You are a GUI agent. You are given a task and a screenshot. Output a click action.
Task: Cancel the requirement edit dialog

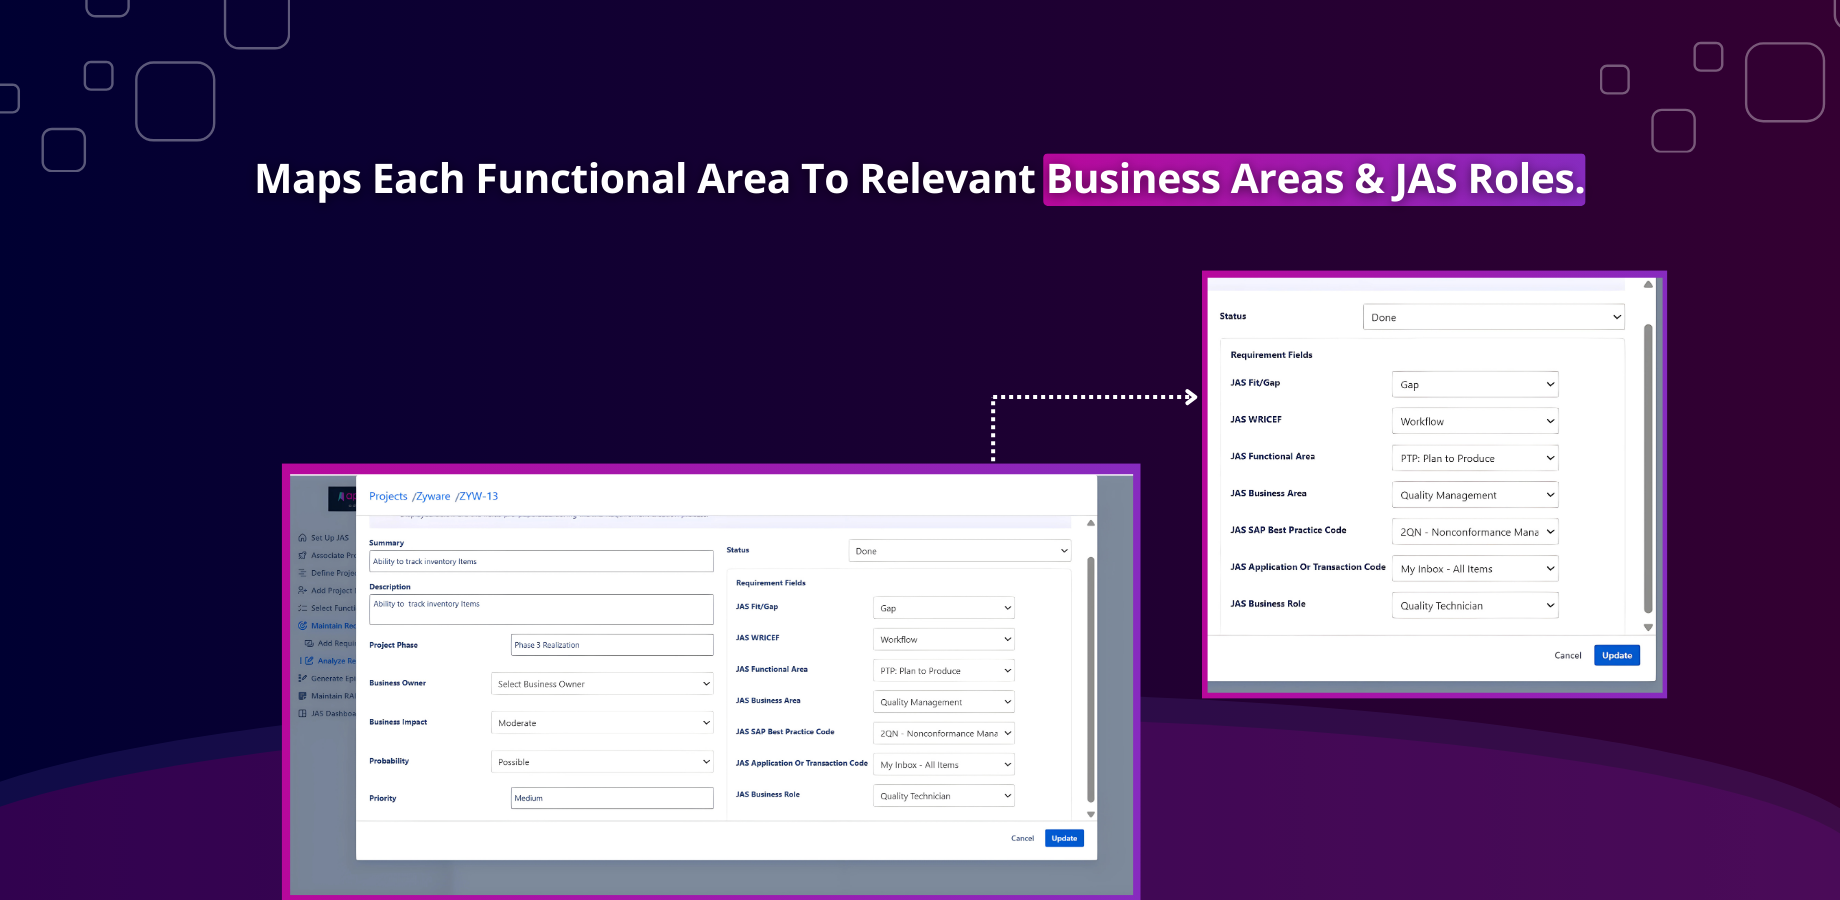[1568, 655]
